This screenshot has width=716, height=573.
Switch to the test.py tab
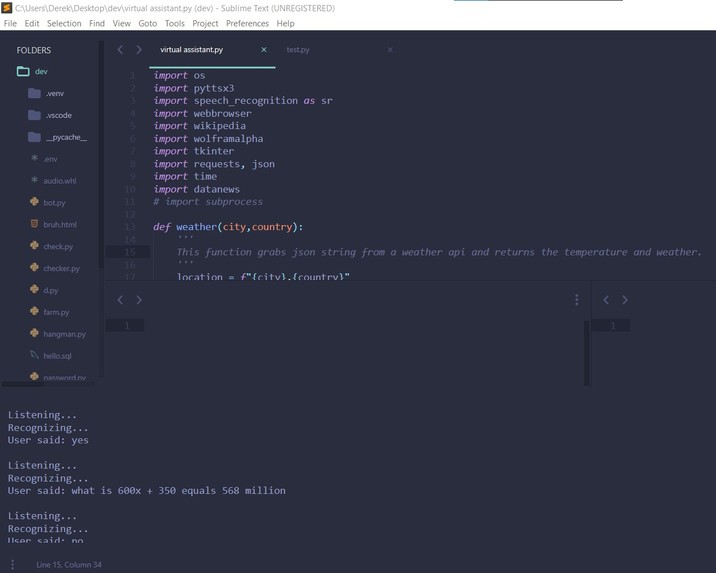[298, 50]
